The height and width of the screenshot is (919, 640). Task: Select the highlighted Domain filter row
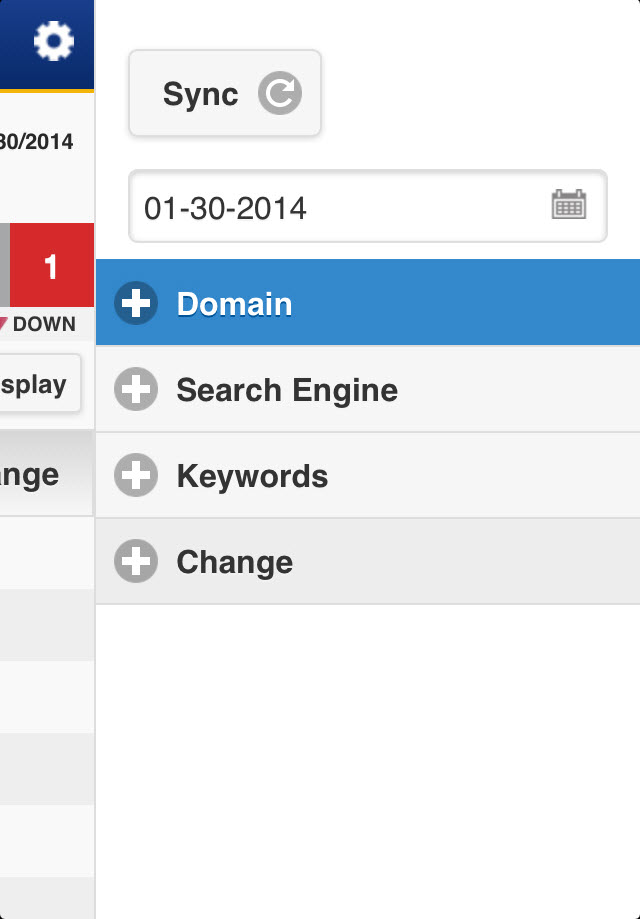(x=400, y=303)
